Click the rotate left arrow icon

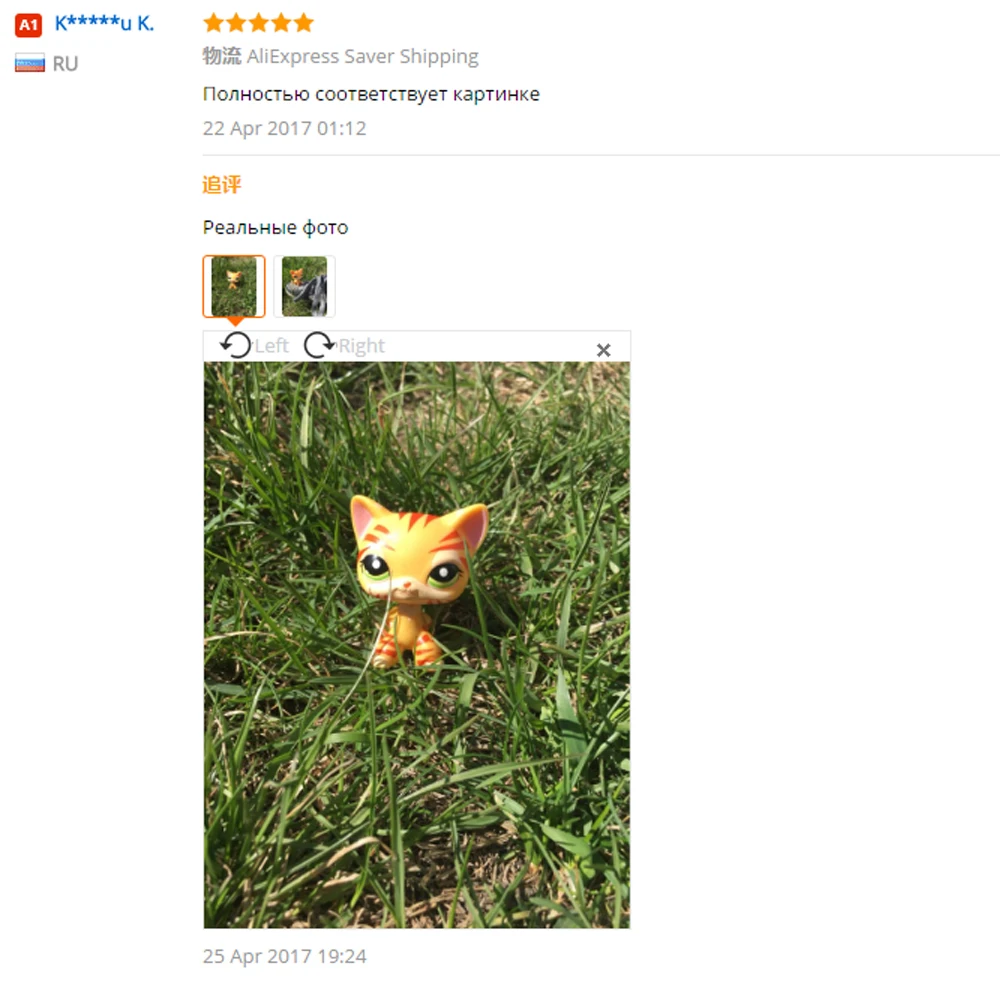(x=235, y=345)
